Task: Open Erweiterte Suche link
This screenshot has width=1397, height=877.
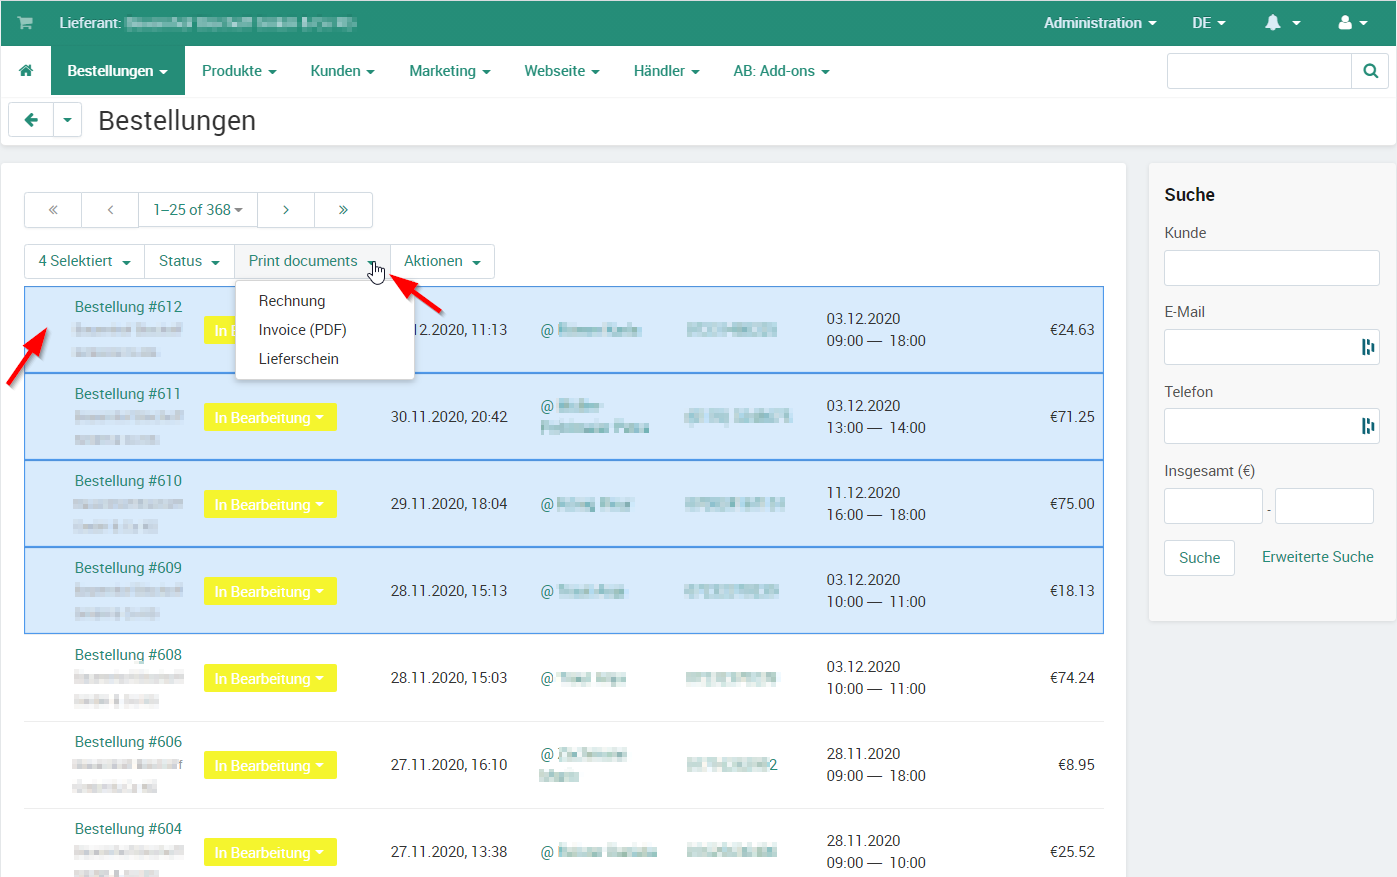Action: coord(1317,557)
